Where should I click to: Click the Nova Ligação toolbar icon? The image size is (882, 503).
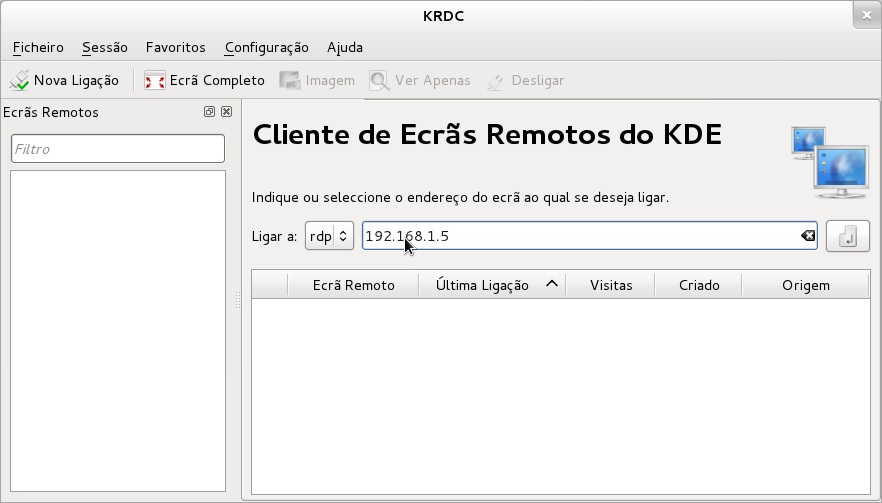point(20,80)
